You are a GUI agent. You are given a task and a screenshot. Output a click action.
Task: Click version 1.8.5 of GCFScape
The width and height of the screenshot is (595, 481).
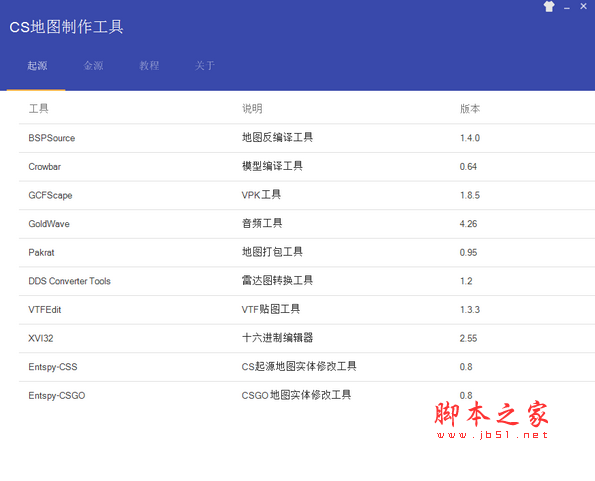coord(470,195)
